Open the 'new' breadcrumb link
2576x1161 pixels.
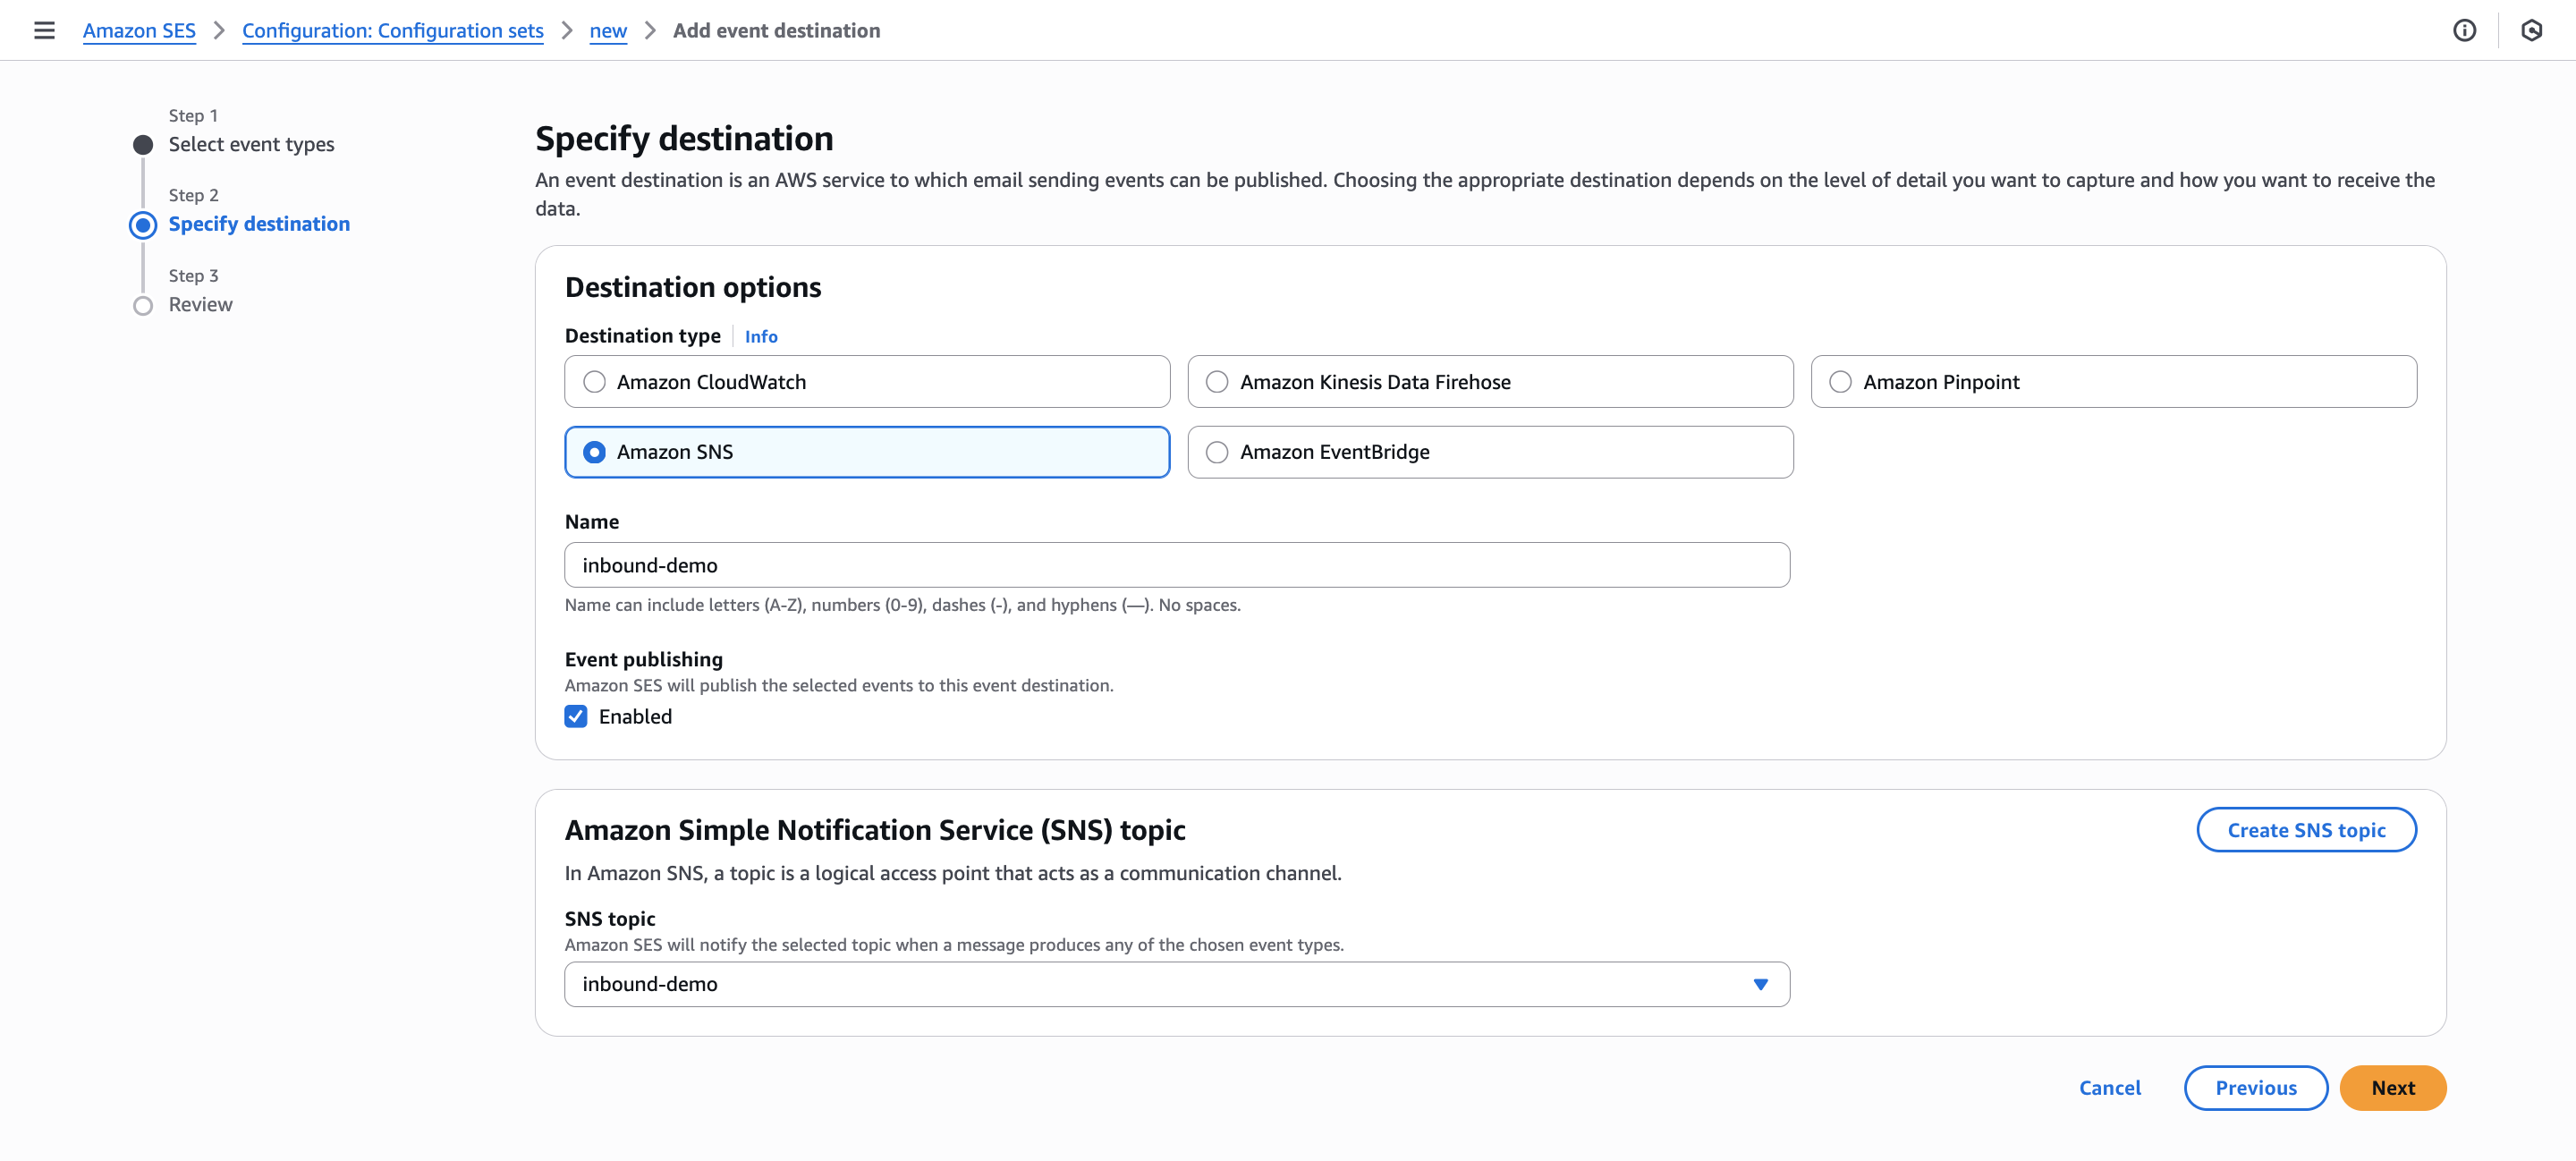click(608, 30)
